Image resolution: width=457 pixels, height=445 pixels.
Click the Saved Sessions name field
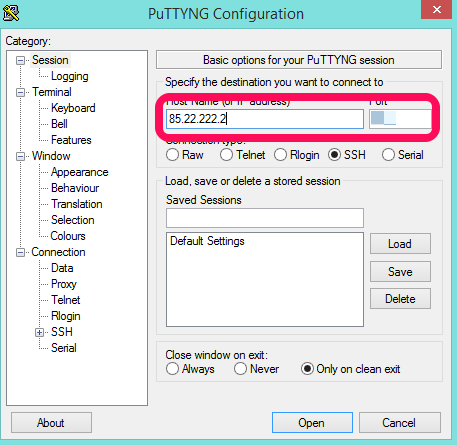tap(265, 218)
